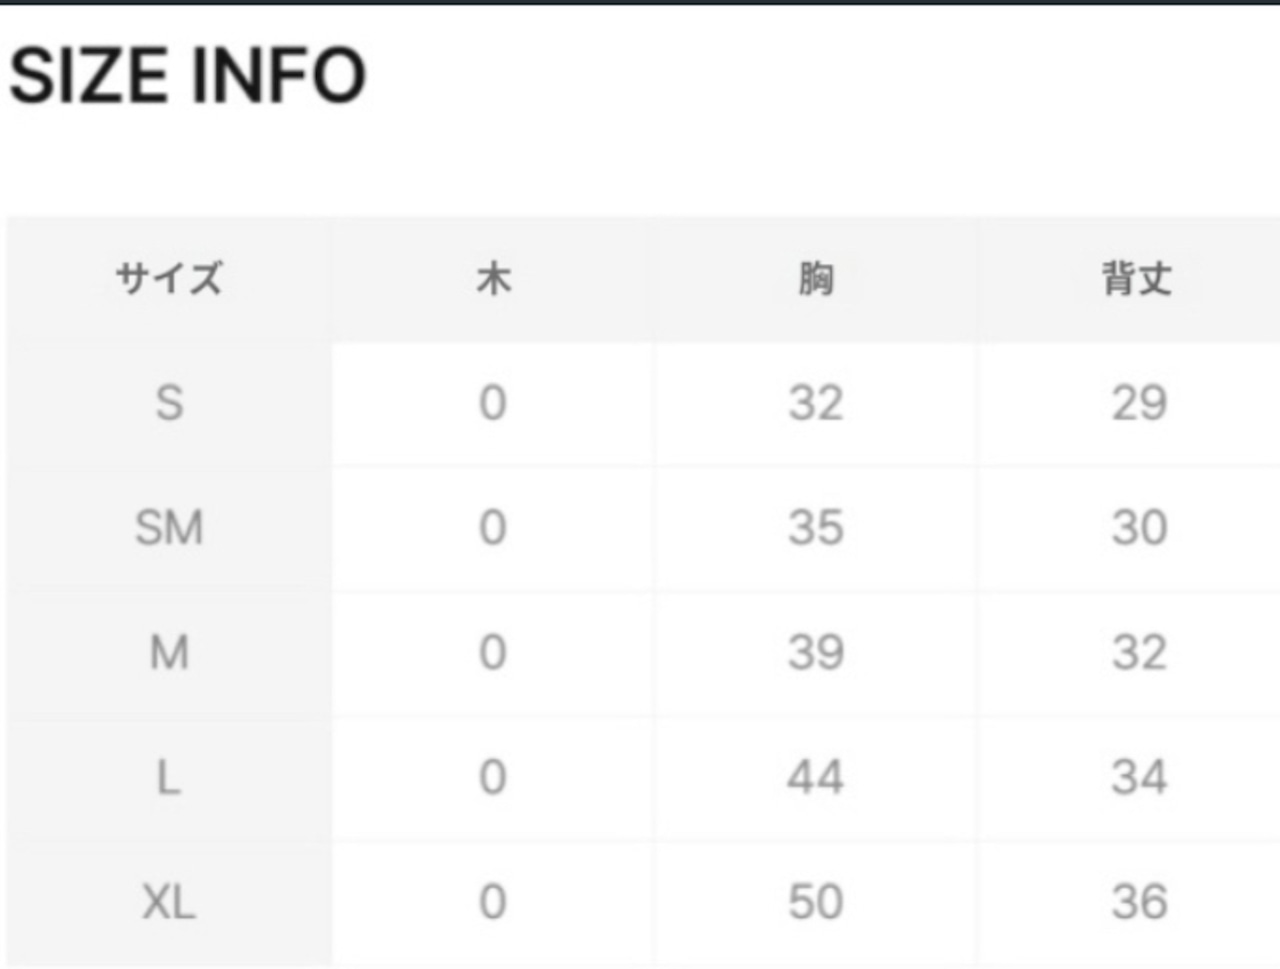Click back length 29 for size S
Image resolution: width=1280 pixels, height=969 pixels.
[x=1139, y=404]
